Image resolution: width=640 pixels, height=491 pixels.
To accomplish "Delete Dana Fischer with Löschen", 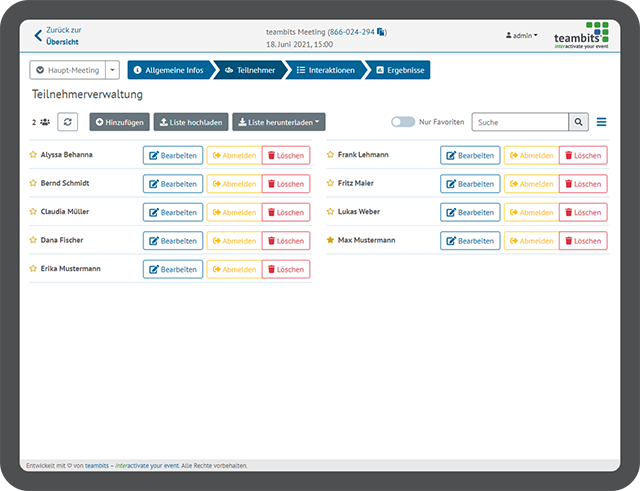I will [286, 241].
